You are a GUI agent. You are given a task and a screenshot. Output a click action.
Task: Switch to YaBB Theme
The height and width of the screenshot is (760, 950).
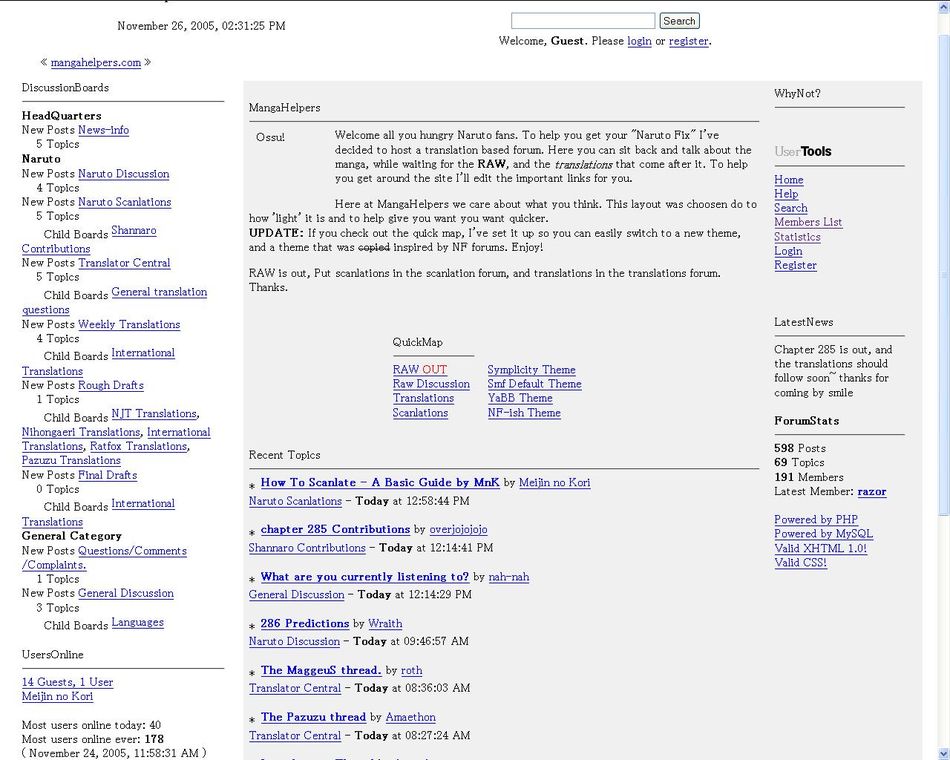point(520,398)
